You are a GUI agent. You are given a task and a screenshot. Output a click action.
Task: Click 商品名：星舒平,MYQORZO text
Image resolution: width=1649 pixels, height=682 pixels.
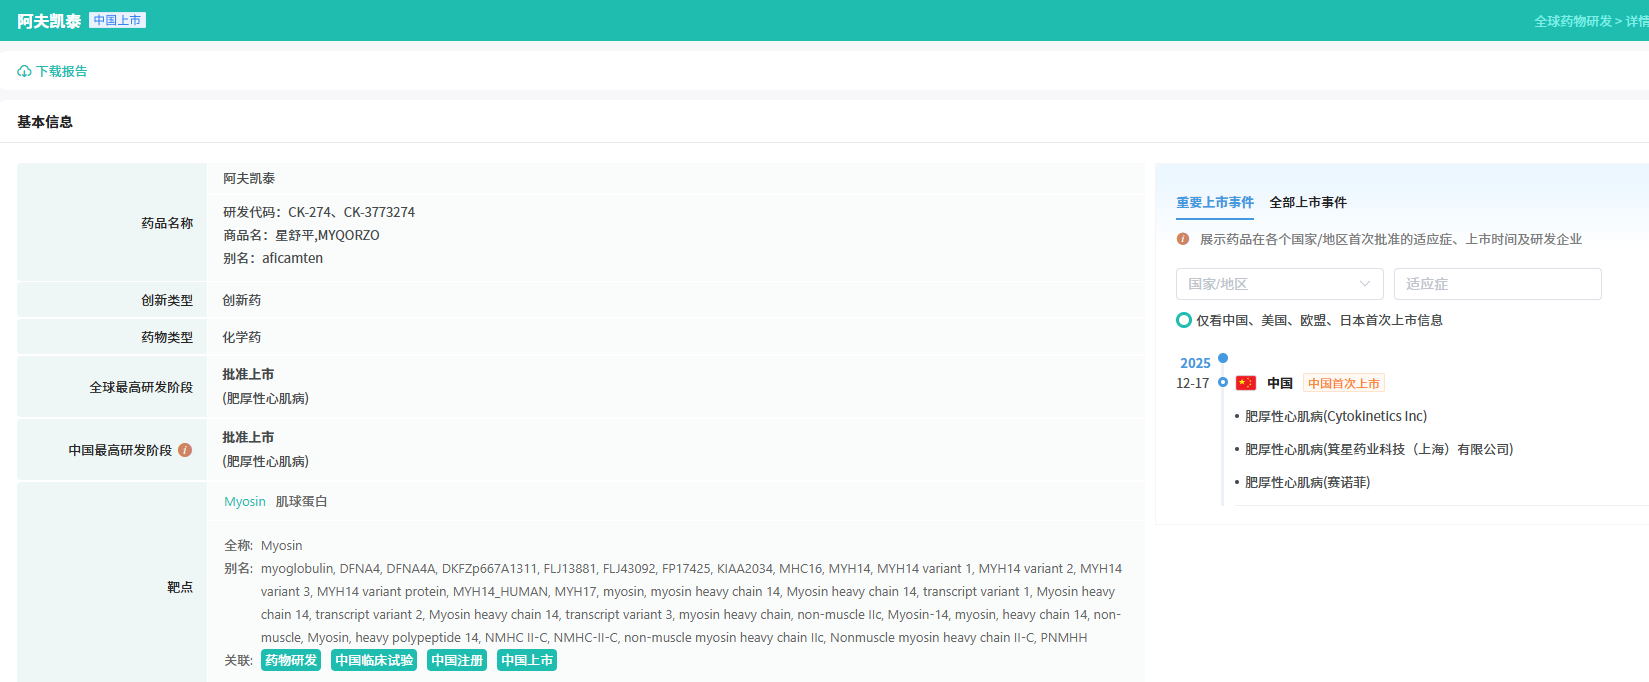click(x=301, y=235)
